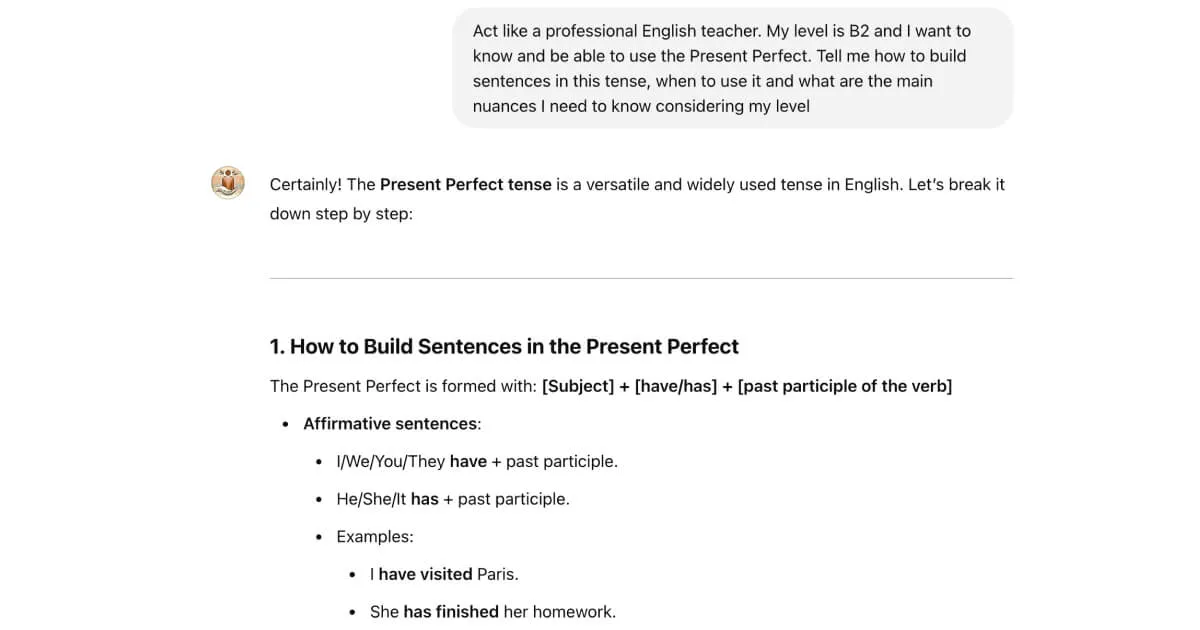Click the horizontal divider line
Screen dimensions: 1200x630
(641, 278)
